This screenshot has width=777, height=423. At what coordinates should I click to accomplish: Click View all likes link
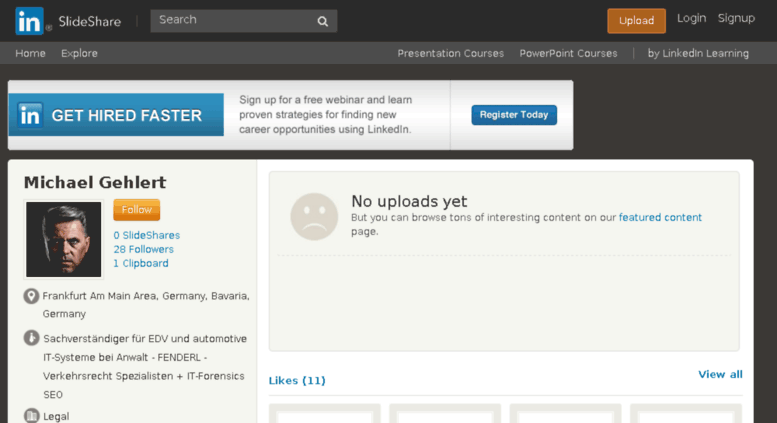point(720,374)
